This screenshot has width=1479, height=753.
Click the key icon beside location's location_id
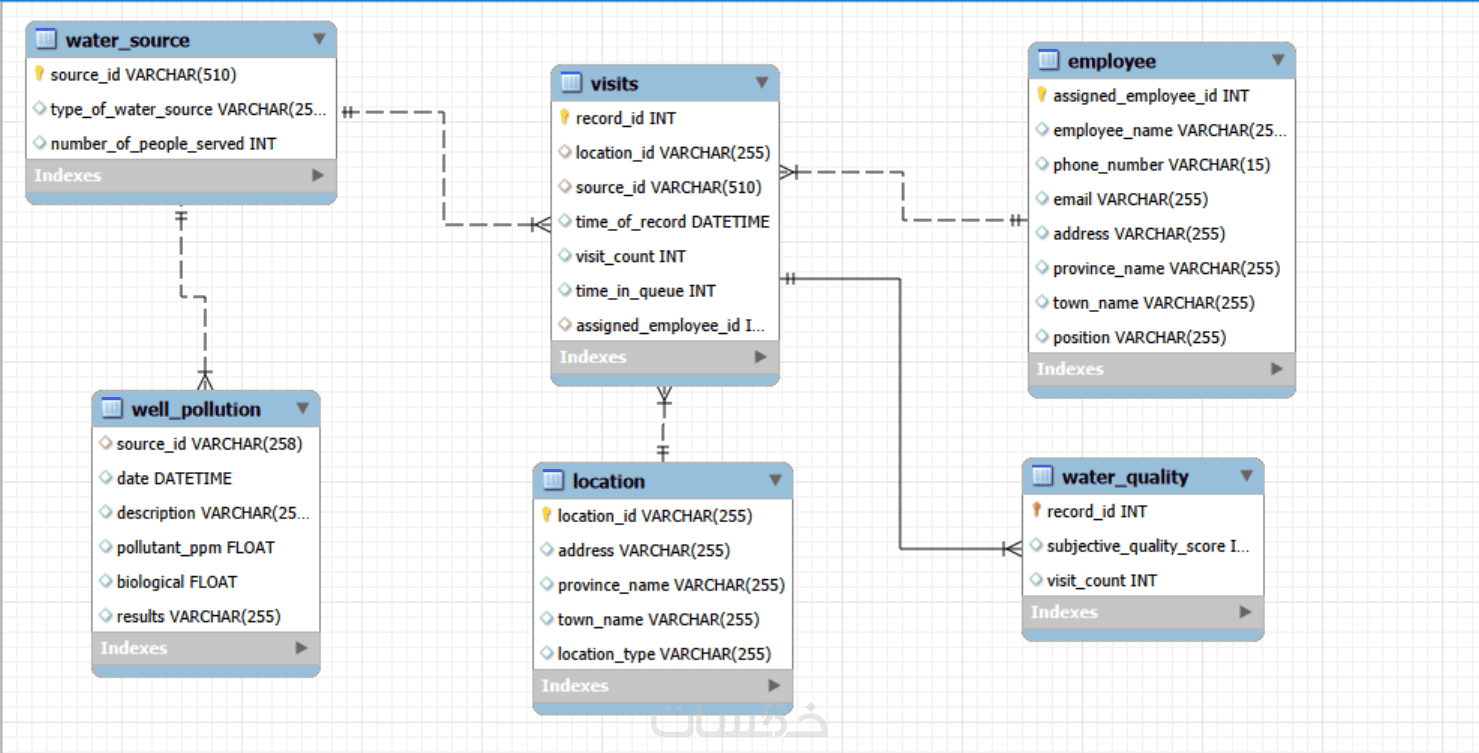[547, 516]
